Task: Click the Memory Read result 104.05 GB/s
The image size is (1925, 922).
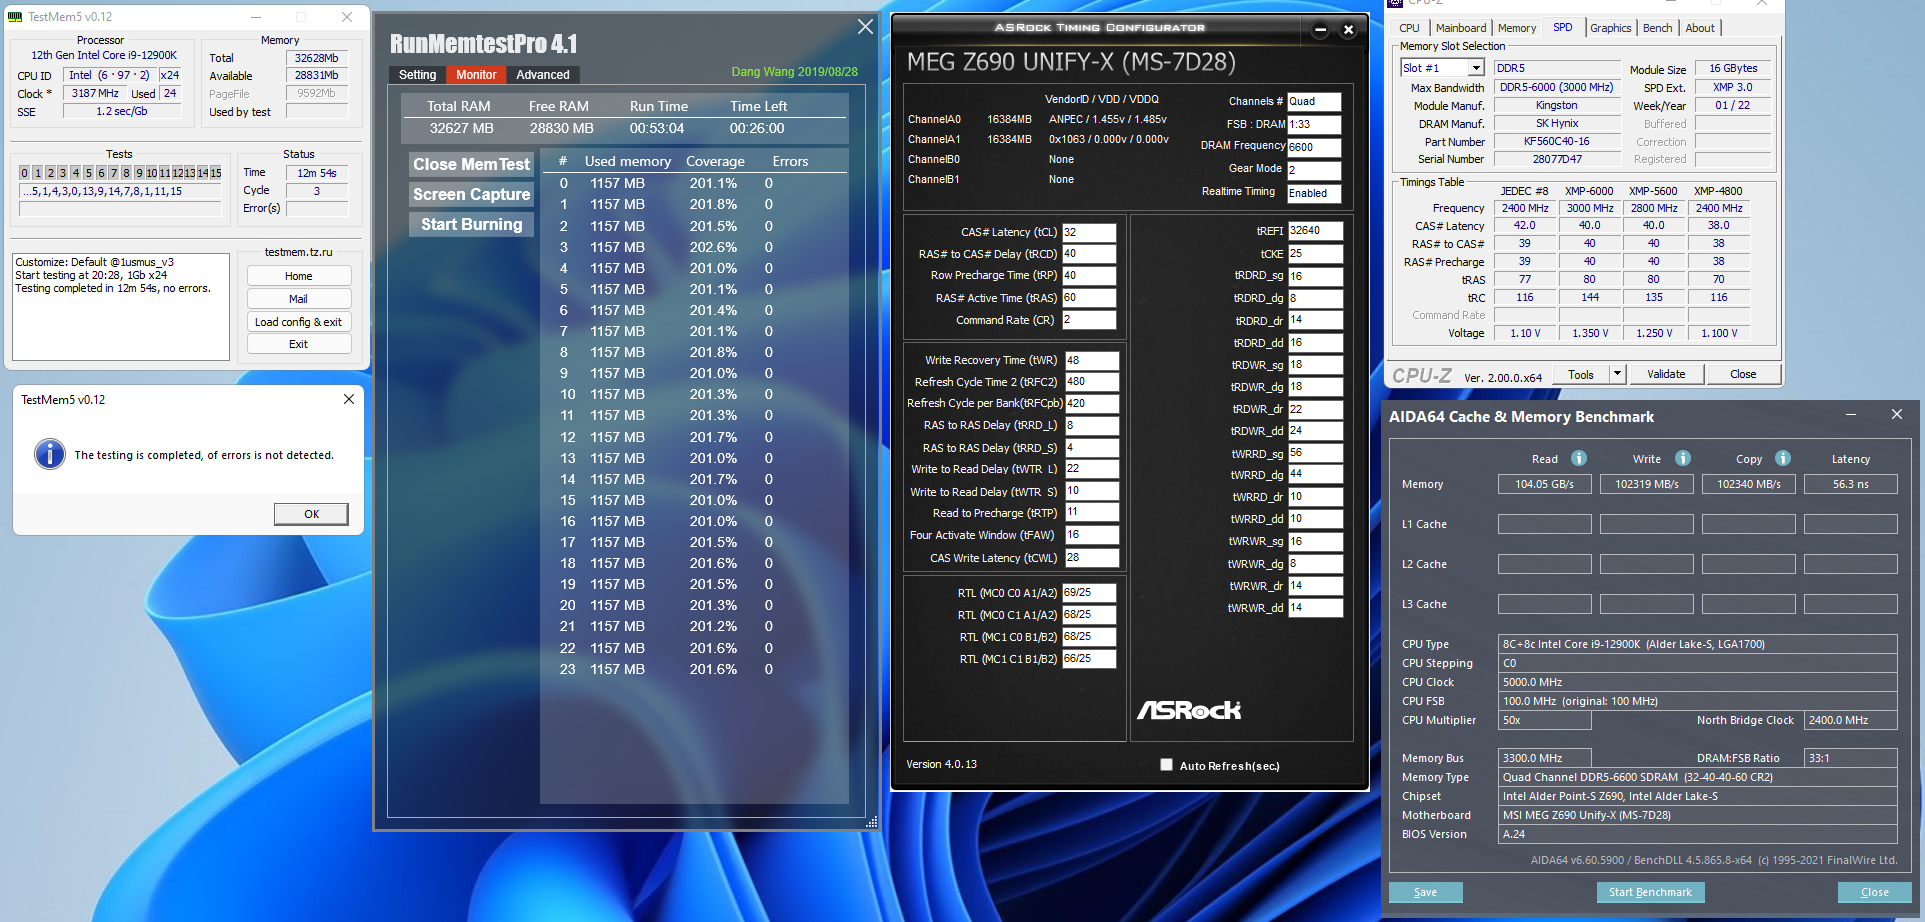Action: (1545, 484)
